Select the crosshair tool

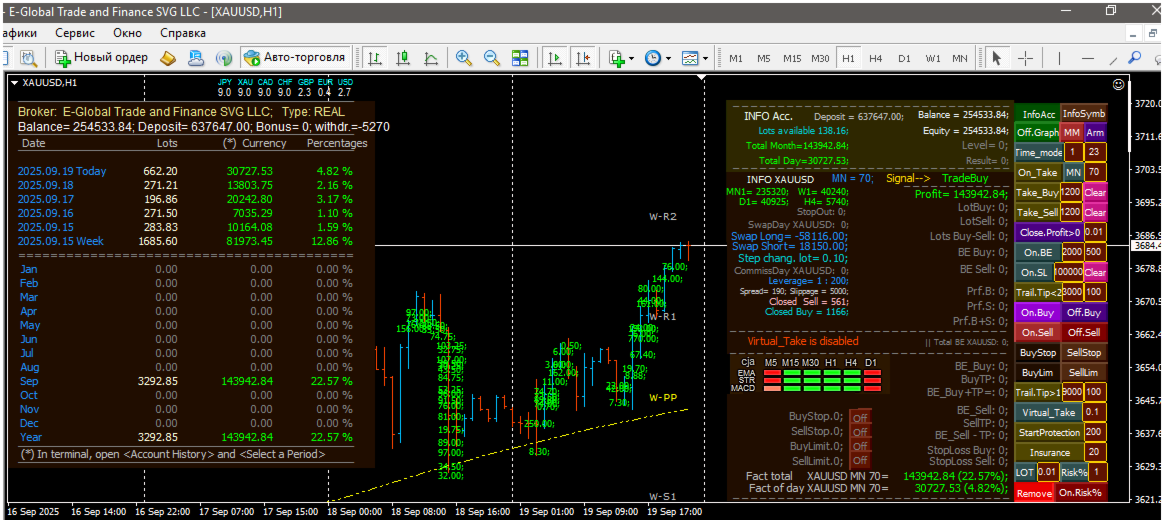[x=1026, y=57]
